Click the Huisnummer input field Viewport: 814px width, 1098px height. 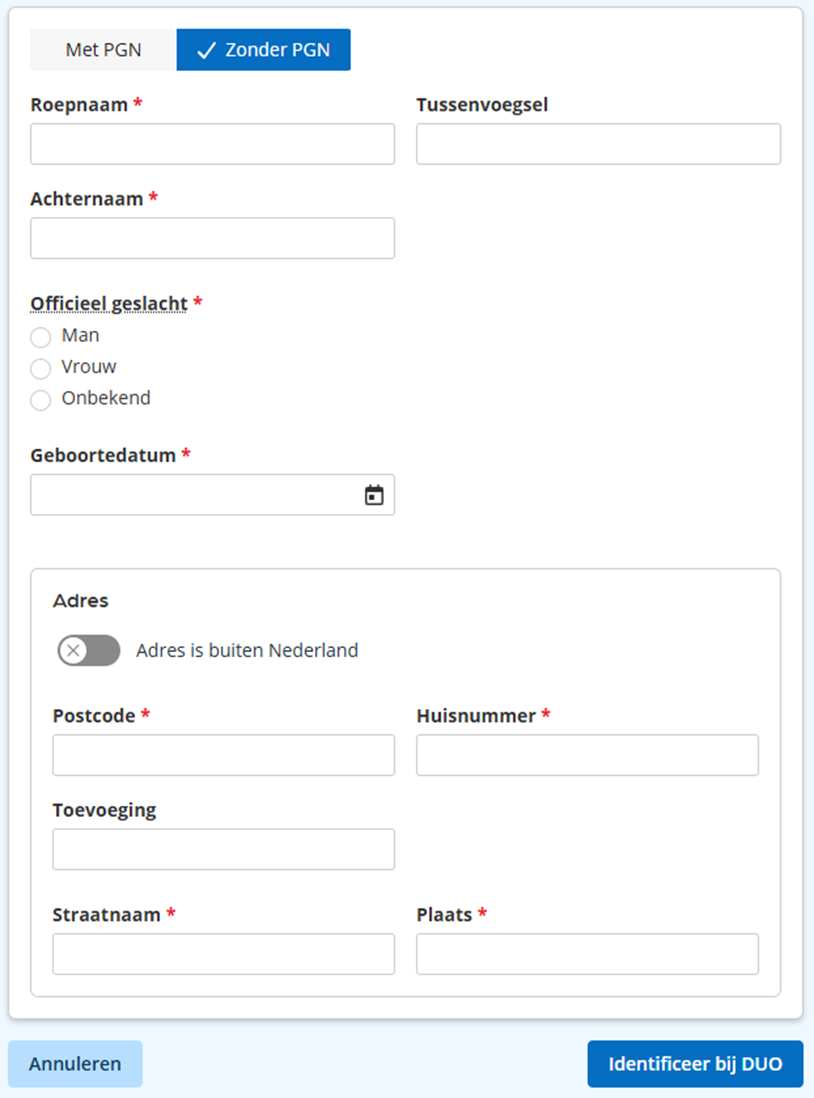tap(587, 755)
